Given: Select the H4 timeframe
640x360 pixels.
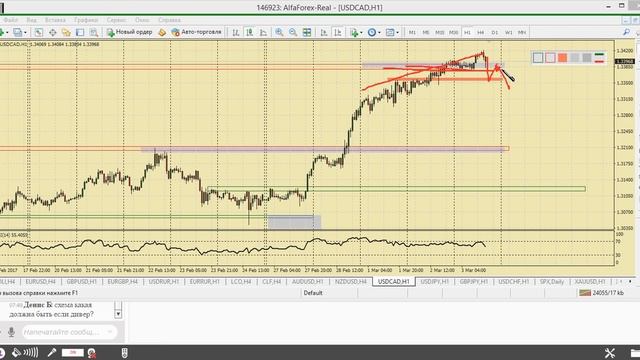Looking at the screenshot, I should pos(481,32).
